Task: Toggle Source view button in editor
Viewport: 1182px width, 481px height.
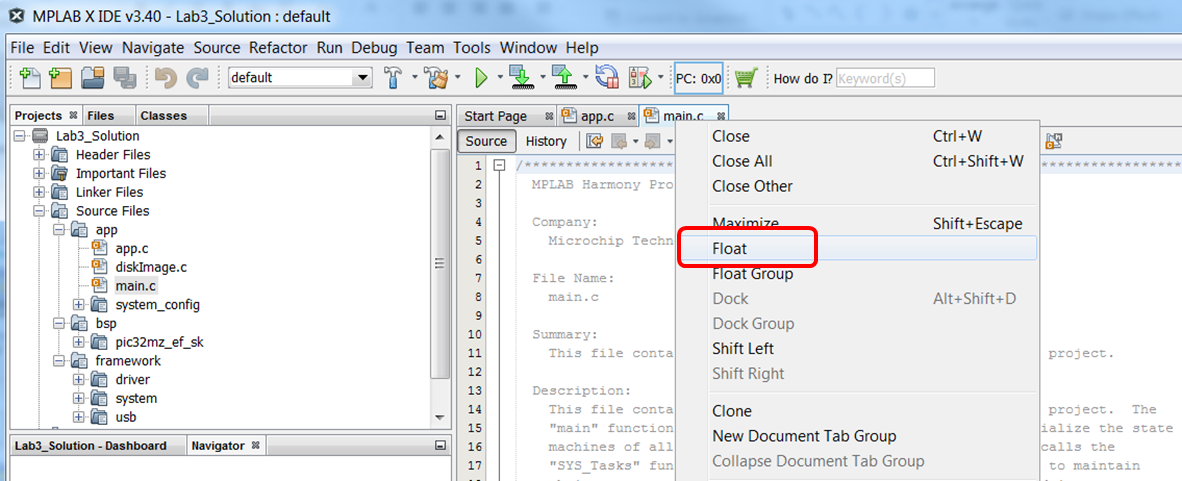Action: pyautogui.click(x=487, y=142)
